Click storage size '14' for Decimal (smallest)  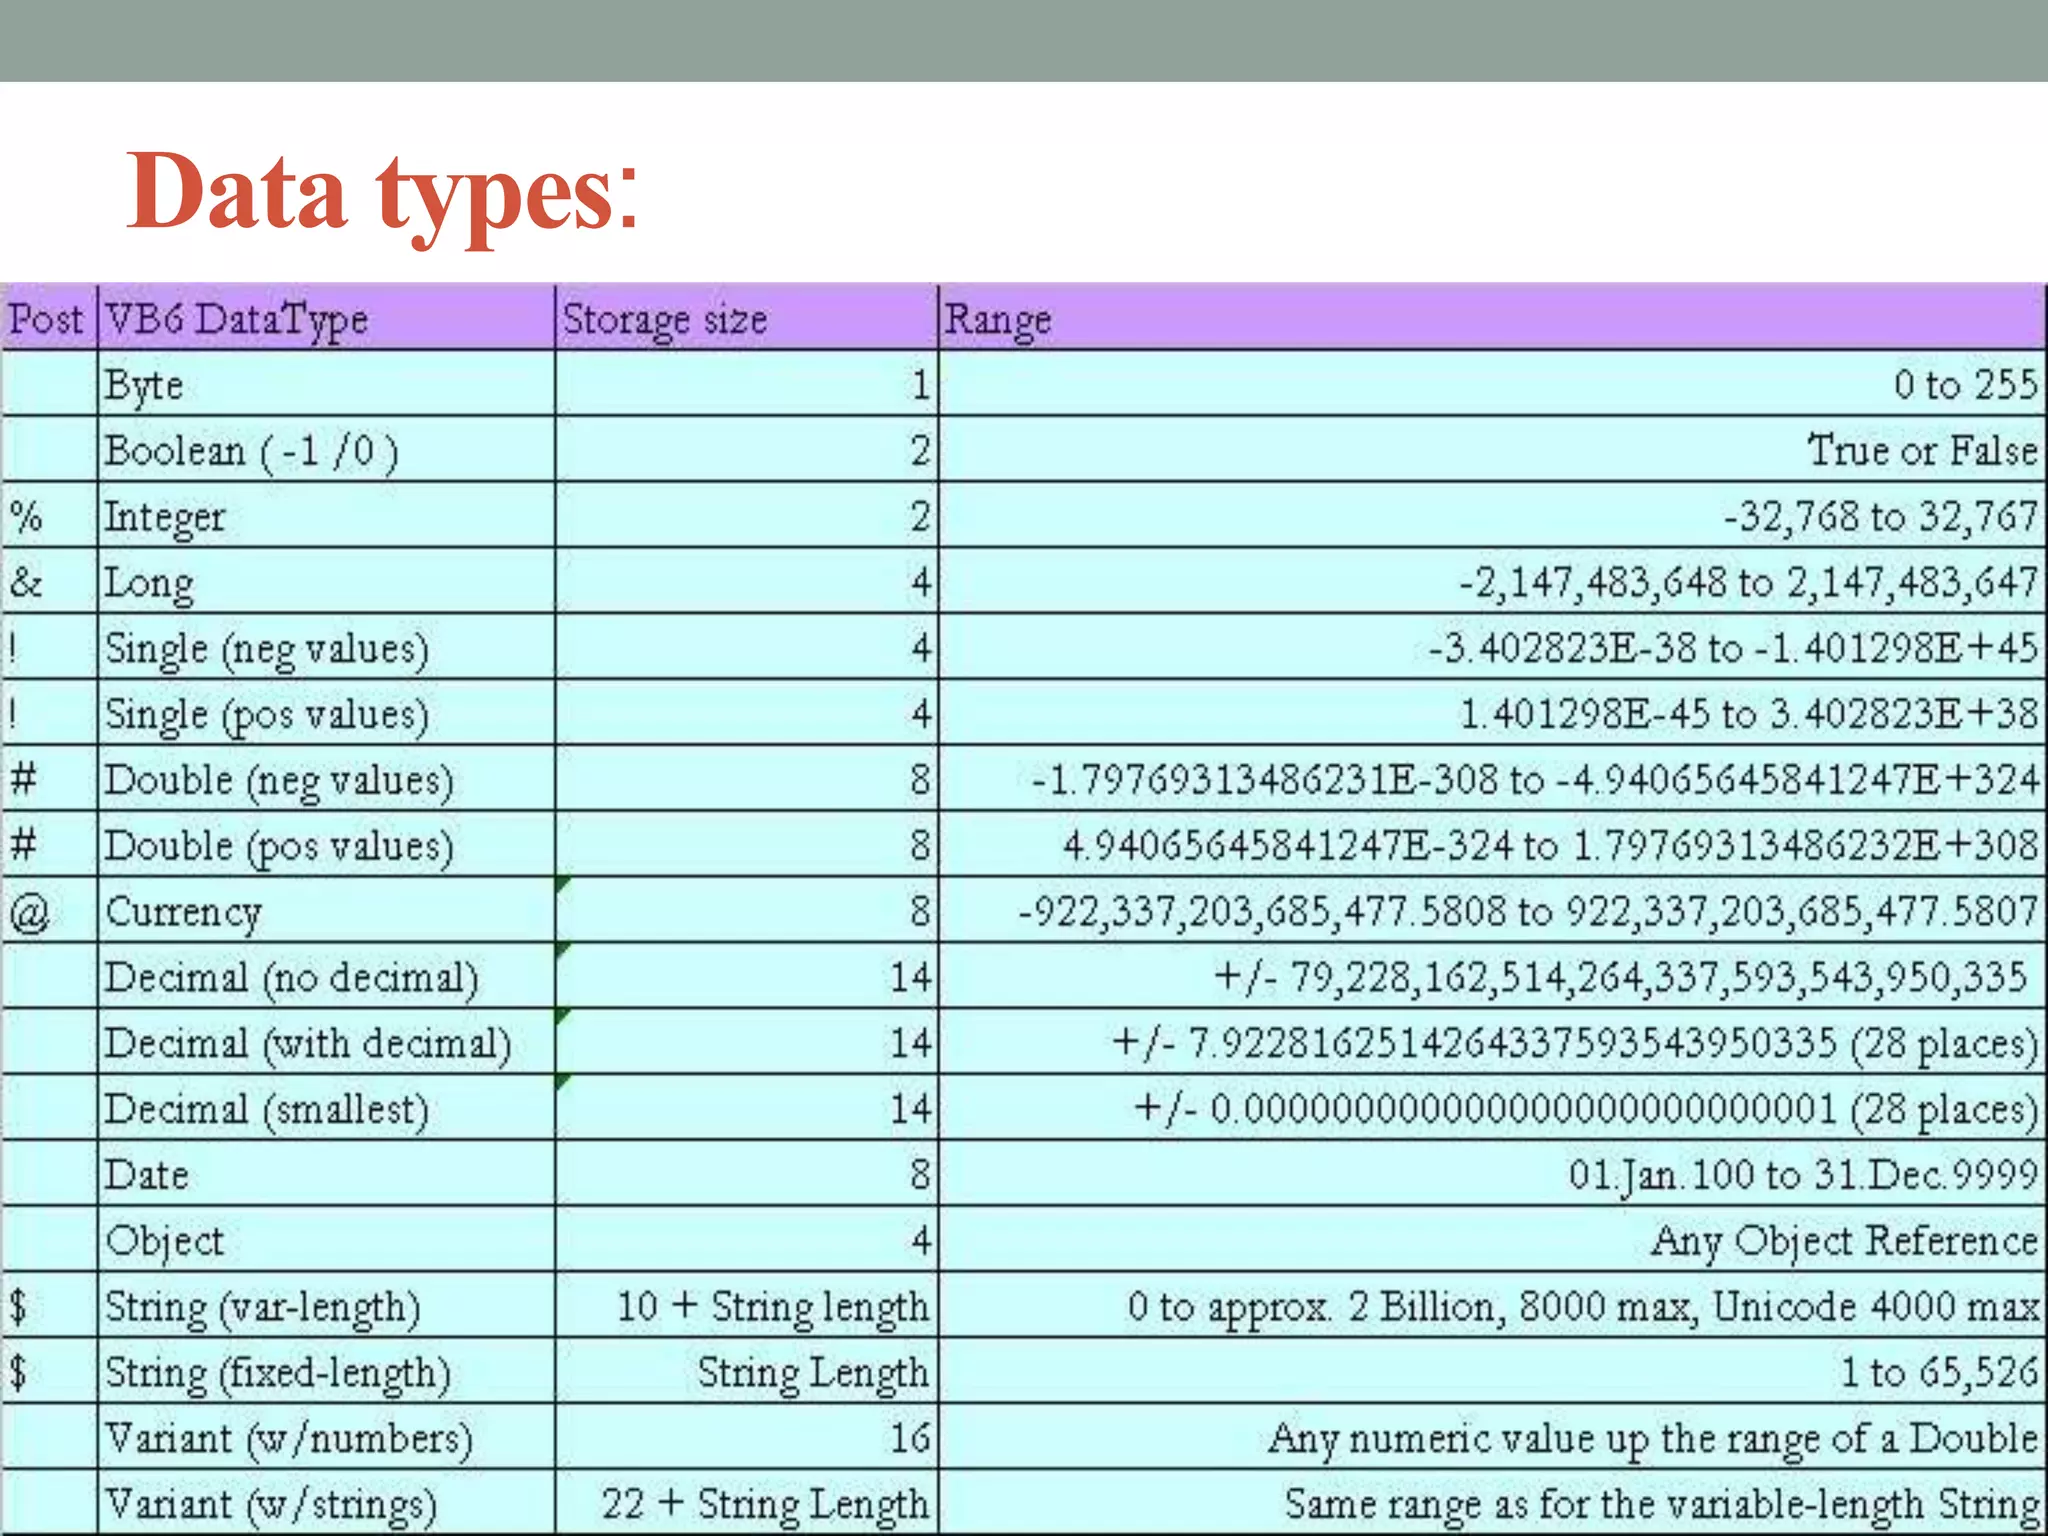[911, 1109]
